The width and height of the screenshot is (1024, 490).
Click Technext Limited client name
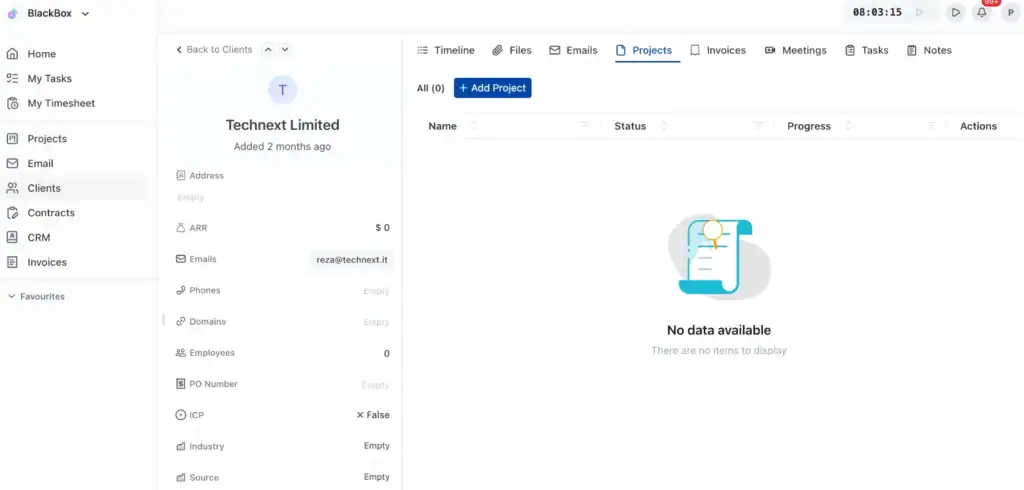click(x=283, y=125)
